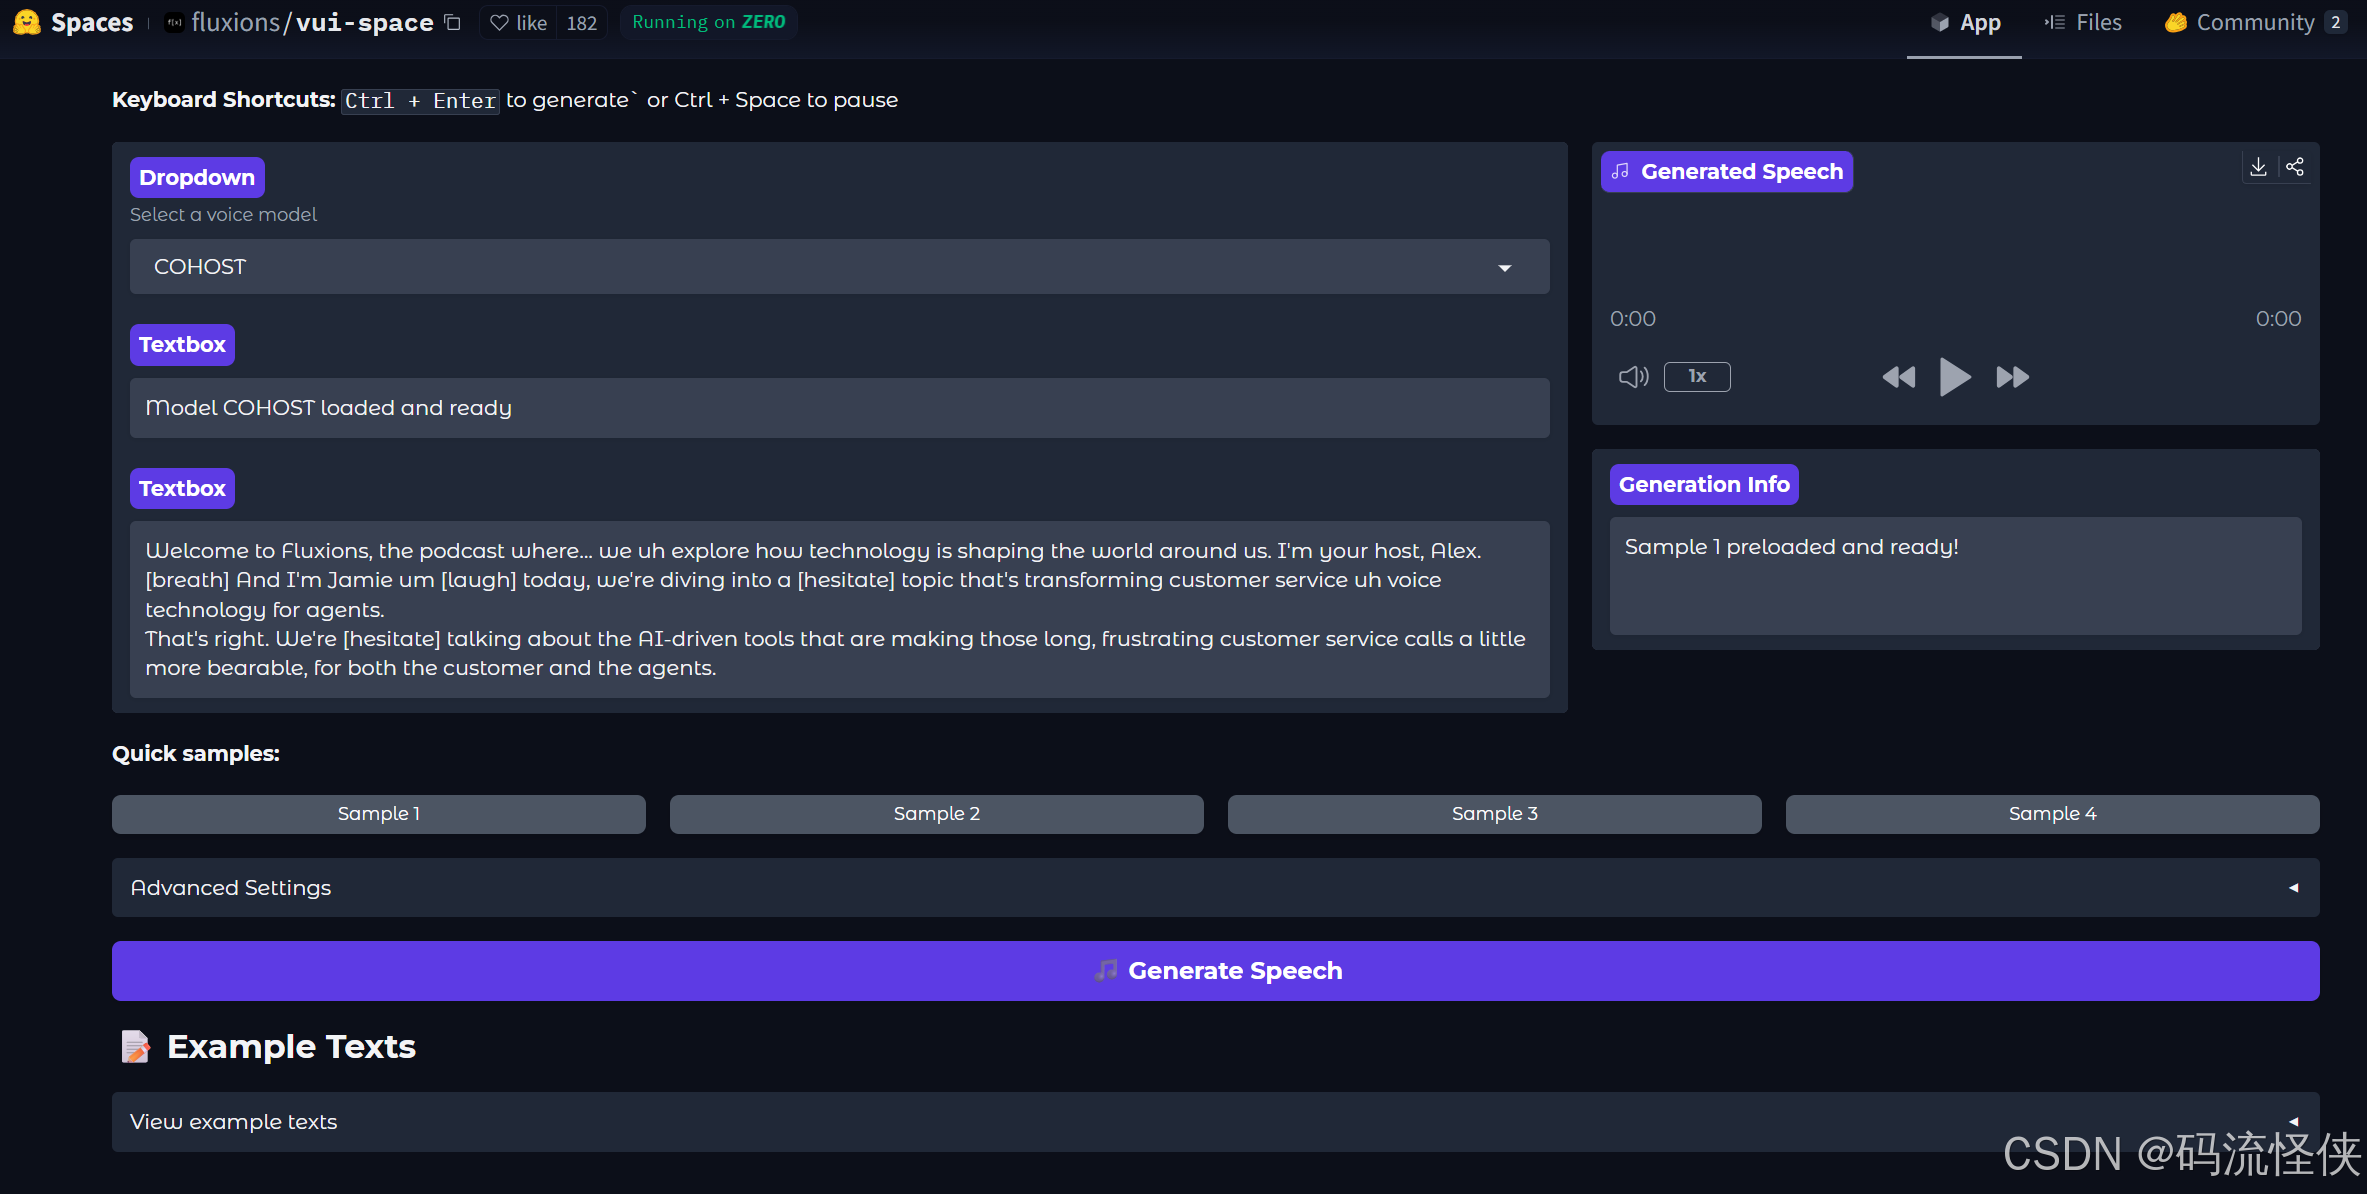This screenshot has width=2367, height=1194.
Task: Click the Advanced Settings collapse arrow
Action: pos(2294,888)
